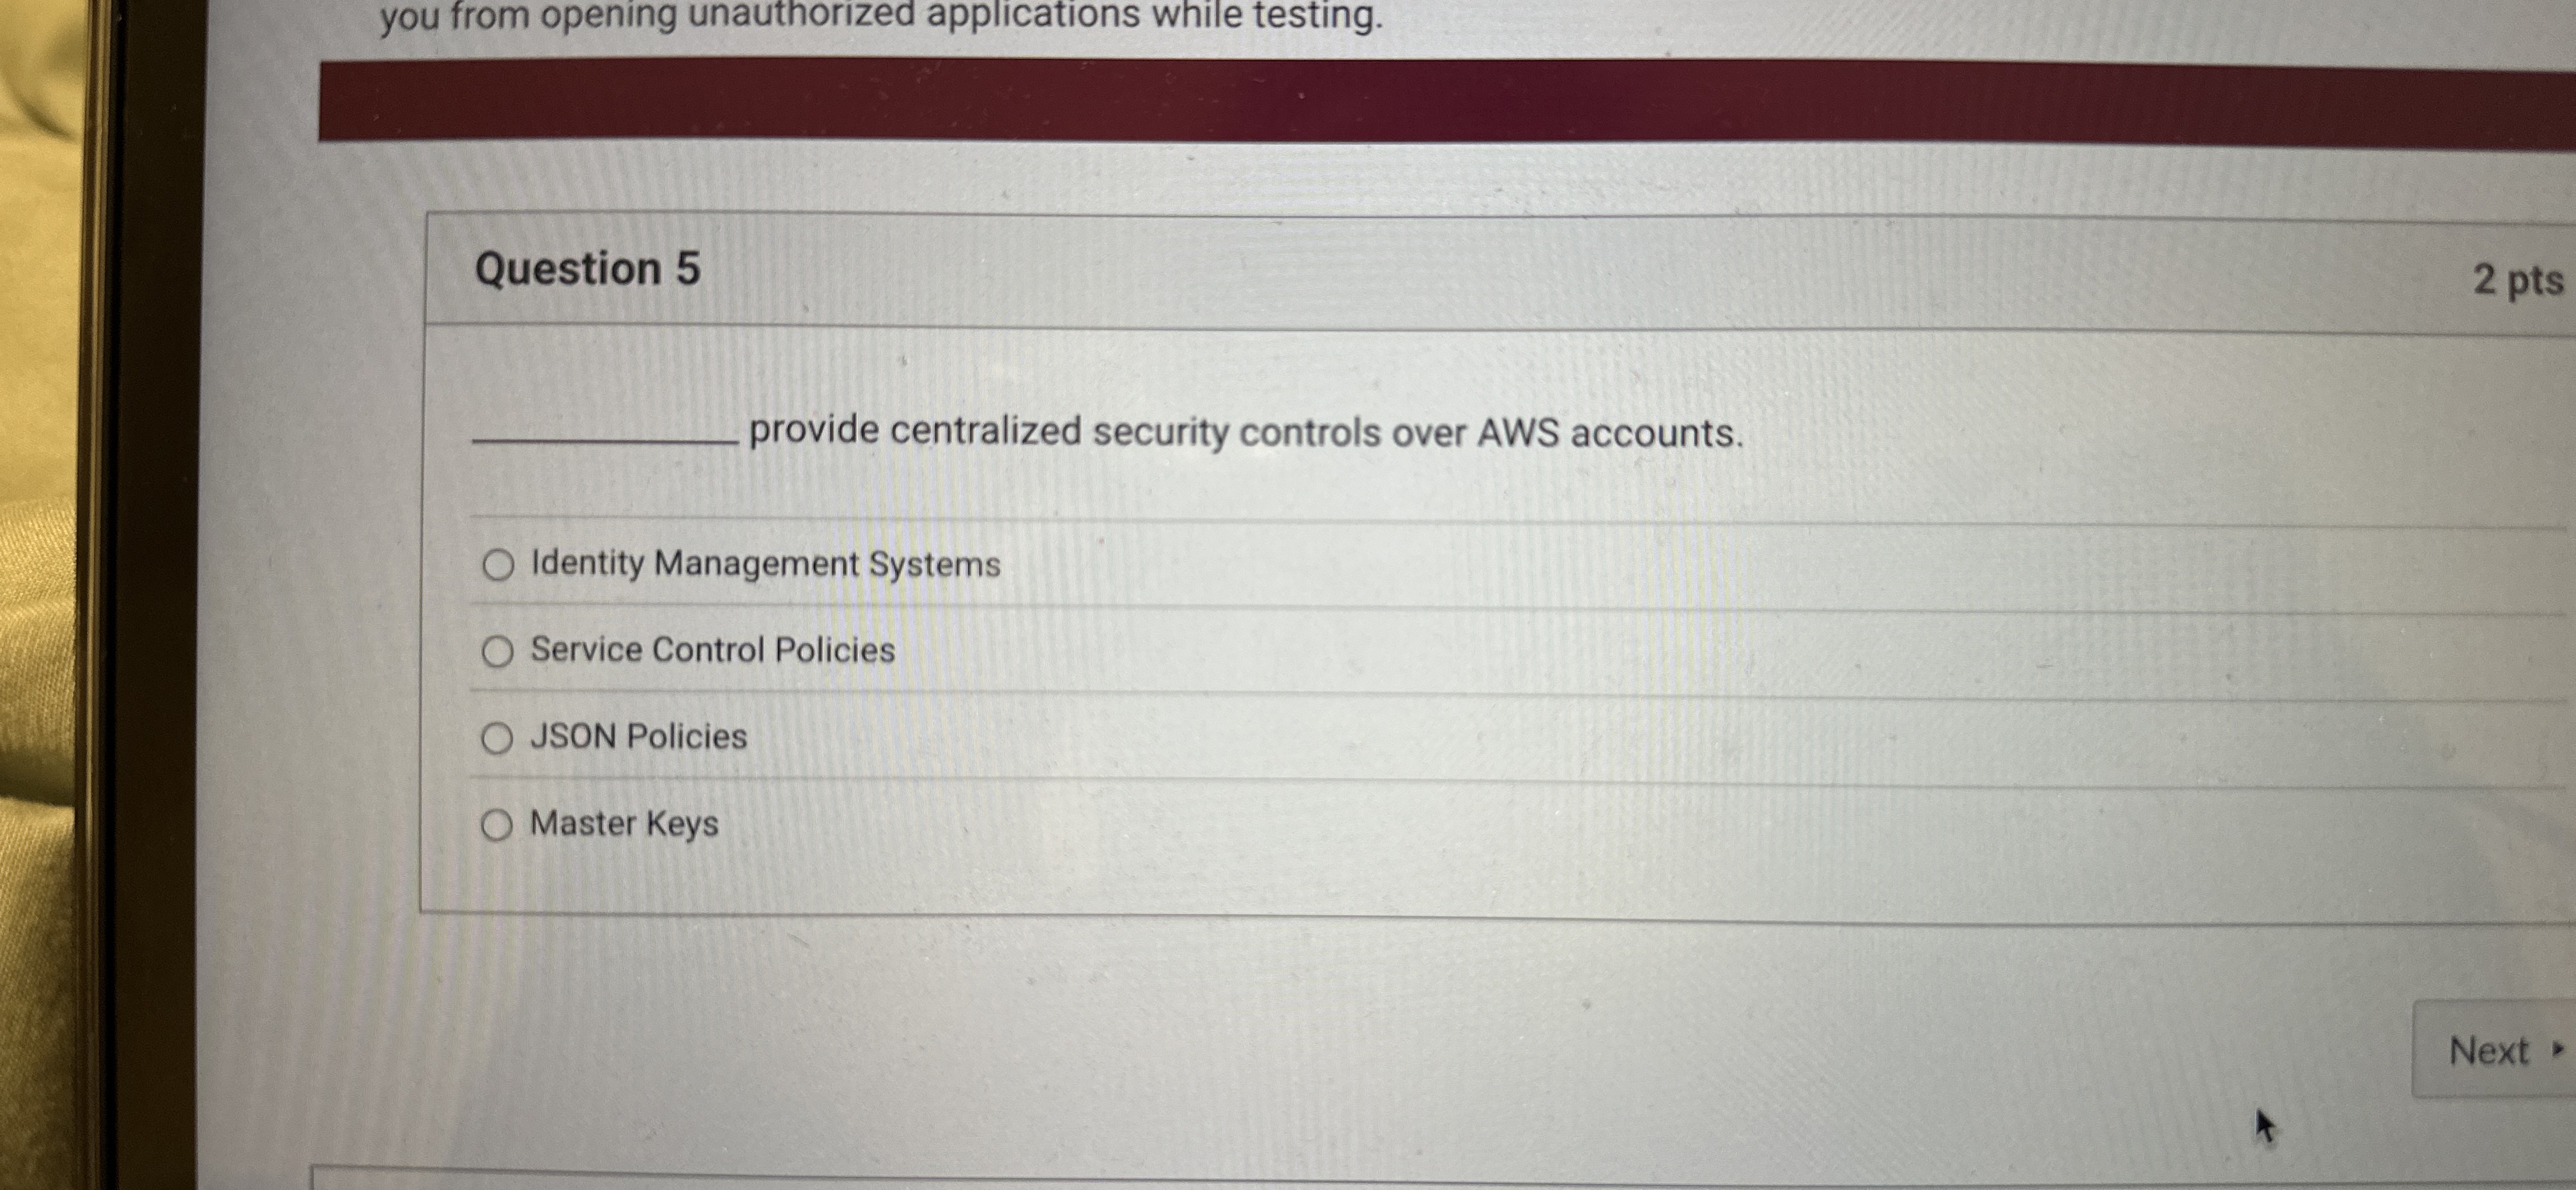Select the Service Control Policies radio button
2576x1190 pixels.
(497, 652)
